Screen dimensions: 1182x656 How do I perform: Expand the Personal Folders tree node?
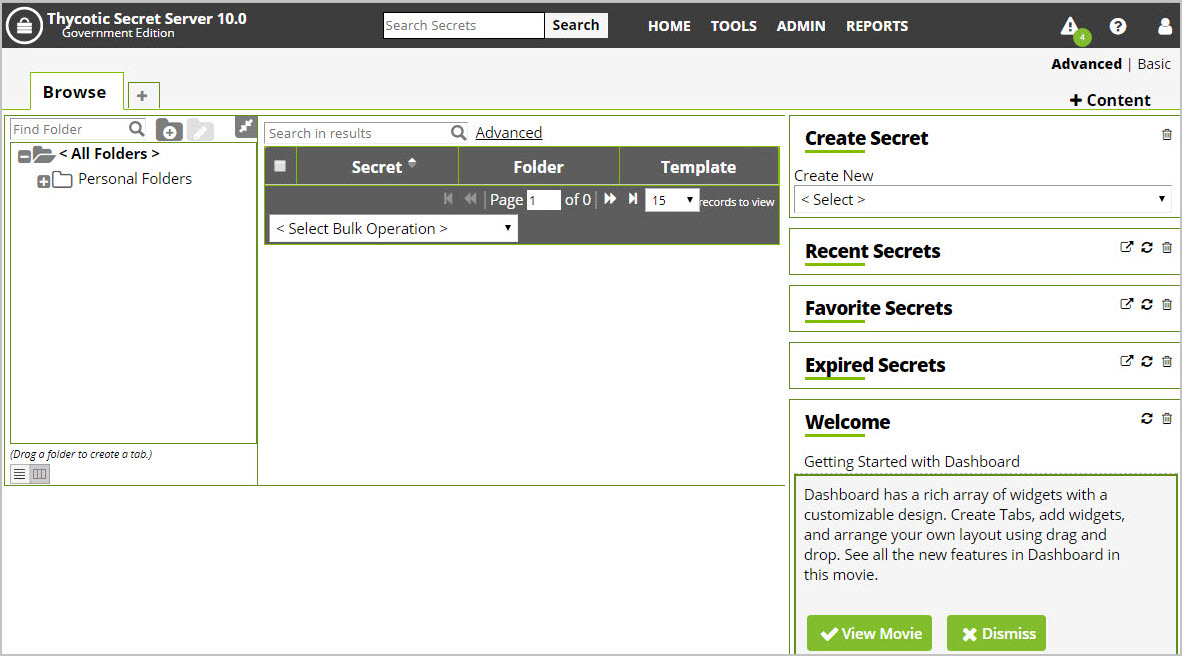[44, 181]
